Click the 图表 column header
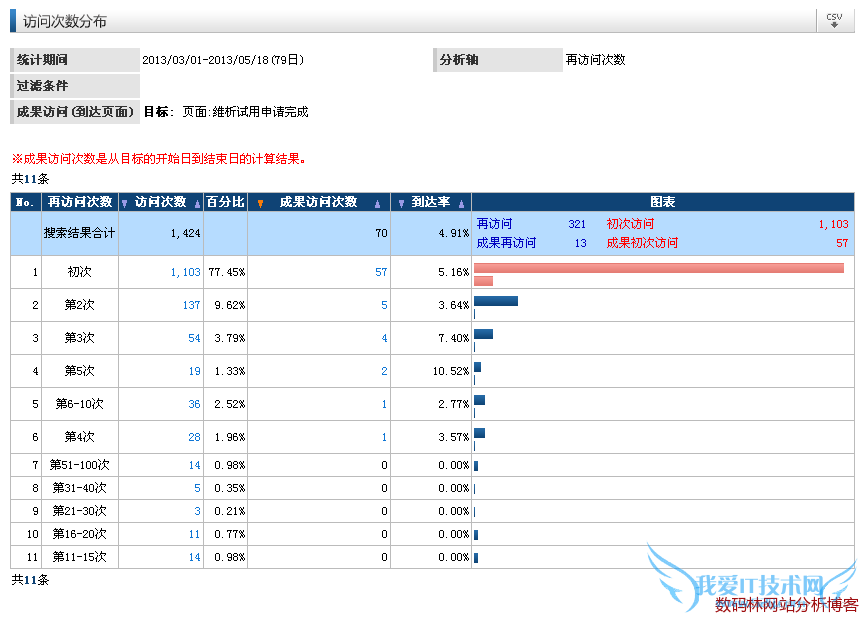Image resolution: width=863 pixels, height=618 pixels. click(662, 202)
